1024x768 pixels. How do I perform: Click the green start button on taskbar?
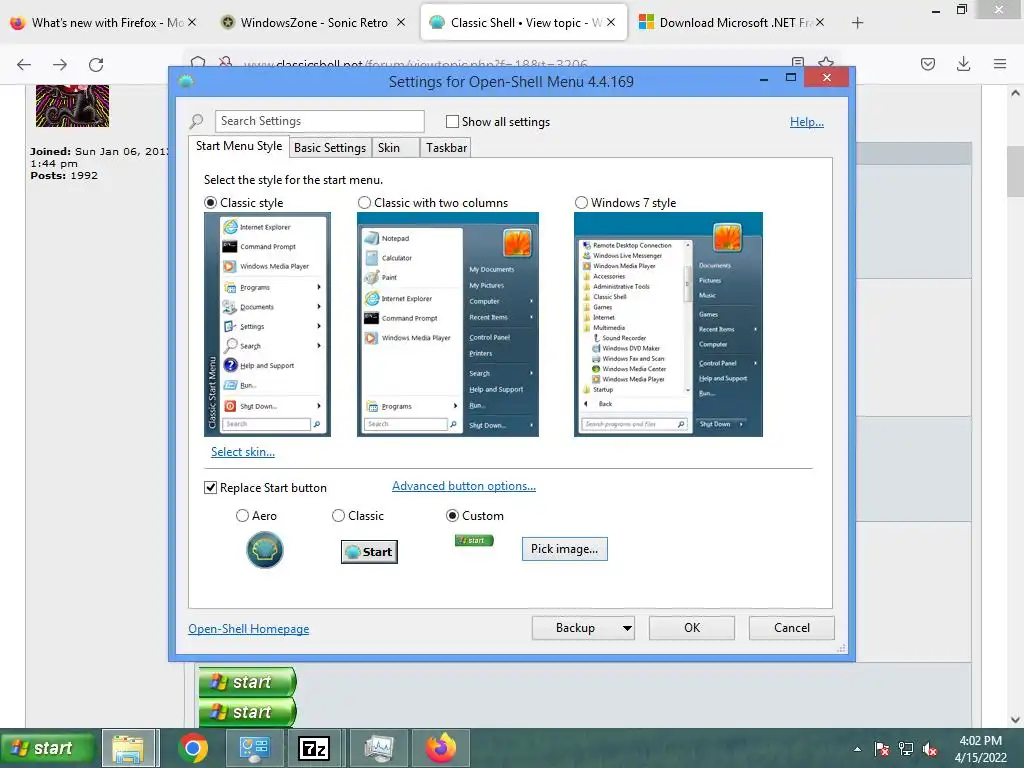pos(48,748)
